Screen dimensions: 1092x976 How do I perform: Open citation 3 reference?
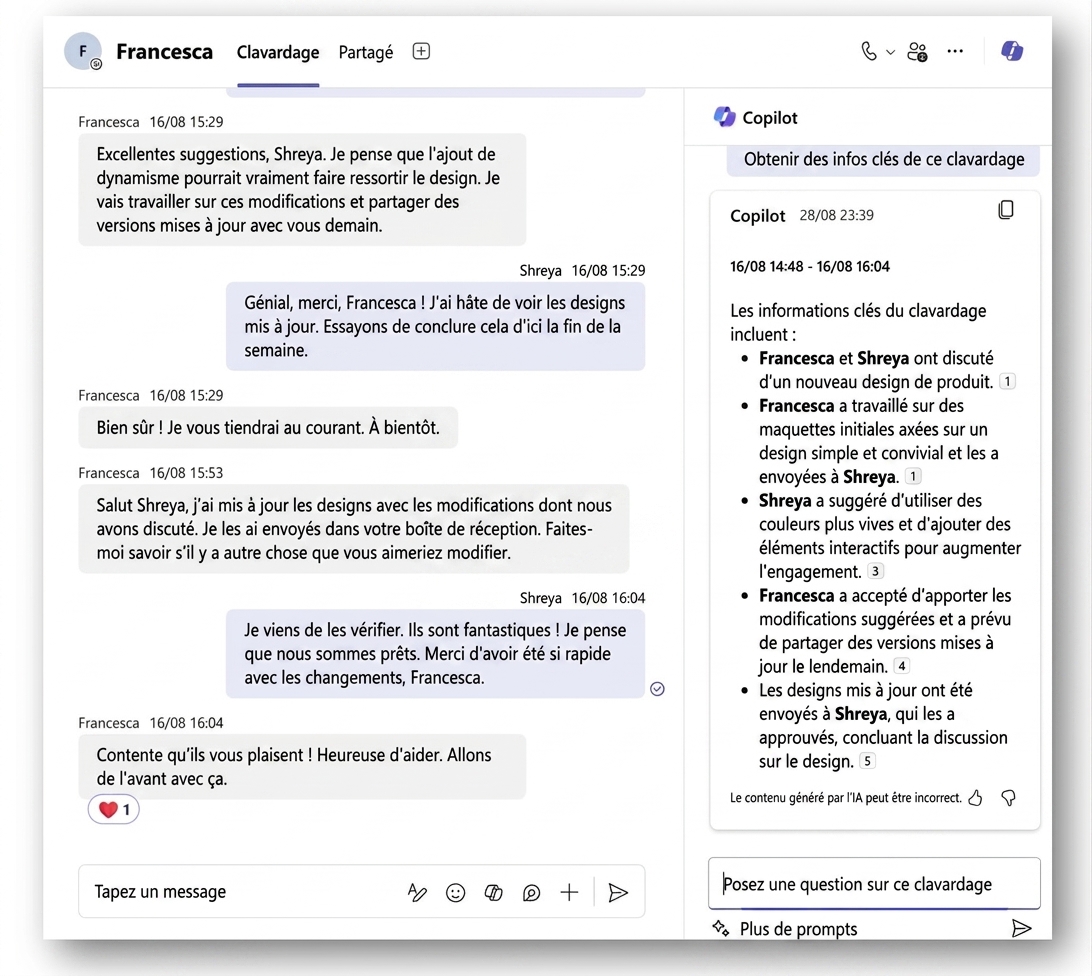point(875,571)
